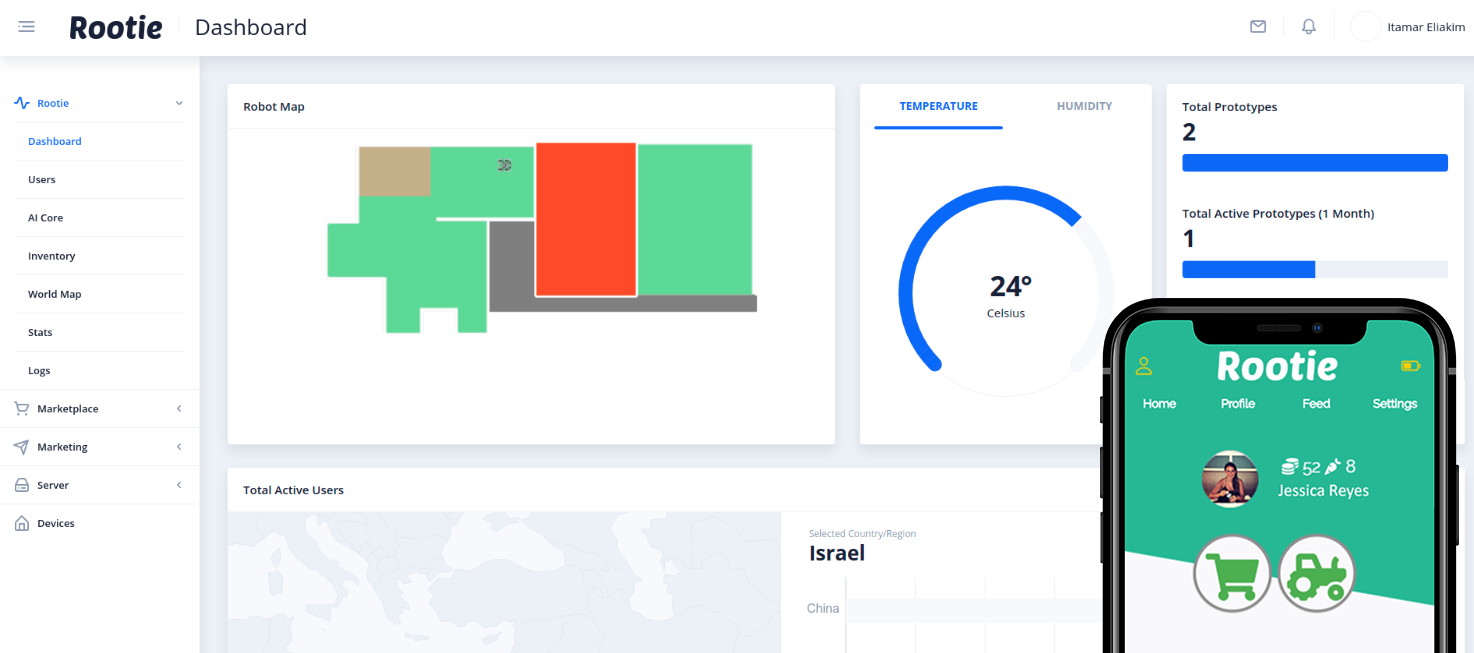Tap the Jessica Reyes name text

tap(1323, 491)
